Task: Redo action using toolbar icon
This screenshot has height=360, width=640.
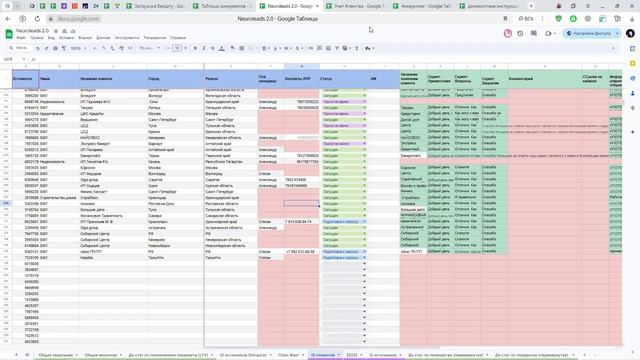Action: pyautogui.click(x=46, y=48)
